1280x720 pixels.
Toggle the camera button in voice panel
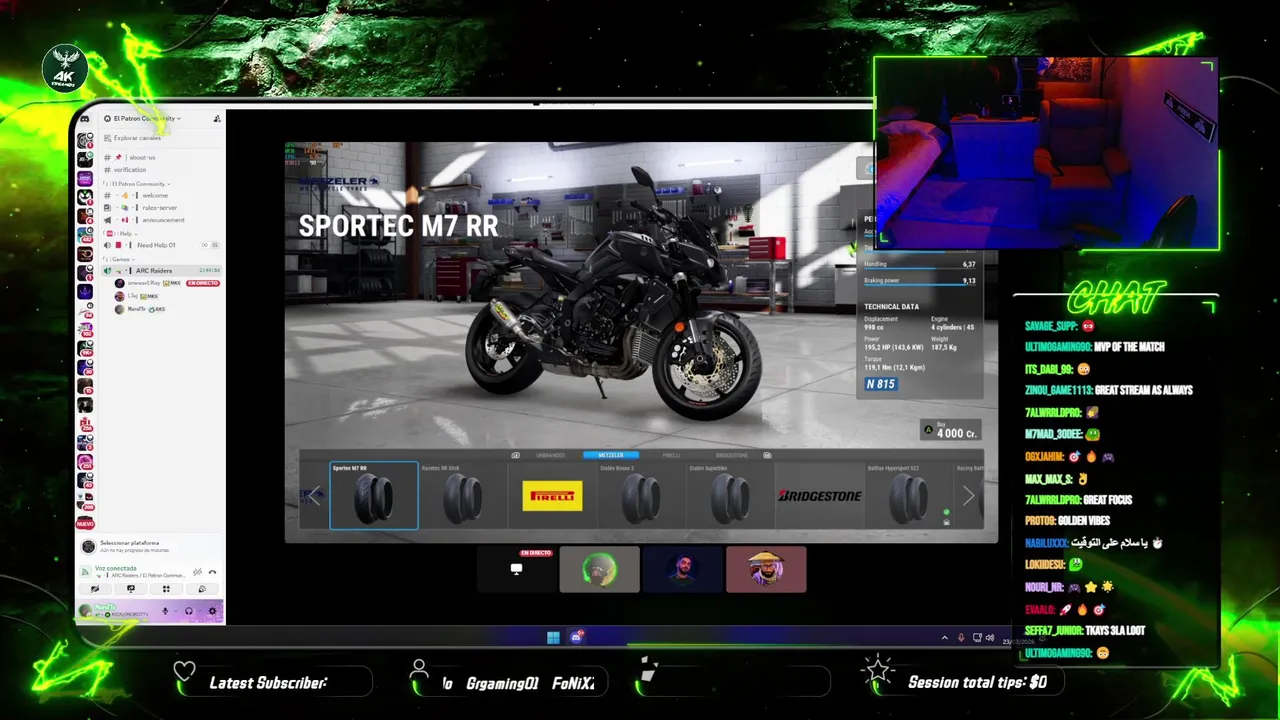tap(95, 589)
